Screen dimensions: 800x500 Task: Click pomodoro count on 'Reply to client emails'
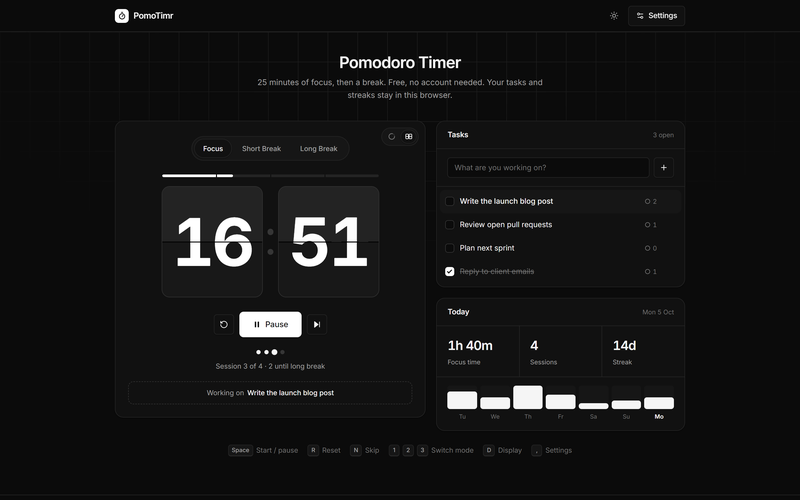pyautogui.click(x=651, y=271)
